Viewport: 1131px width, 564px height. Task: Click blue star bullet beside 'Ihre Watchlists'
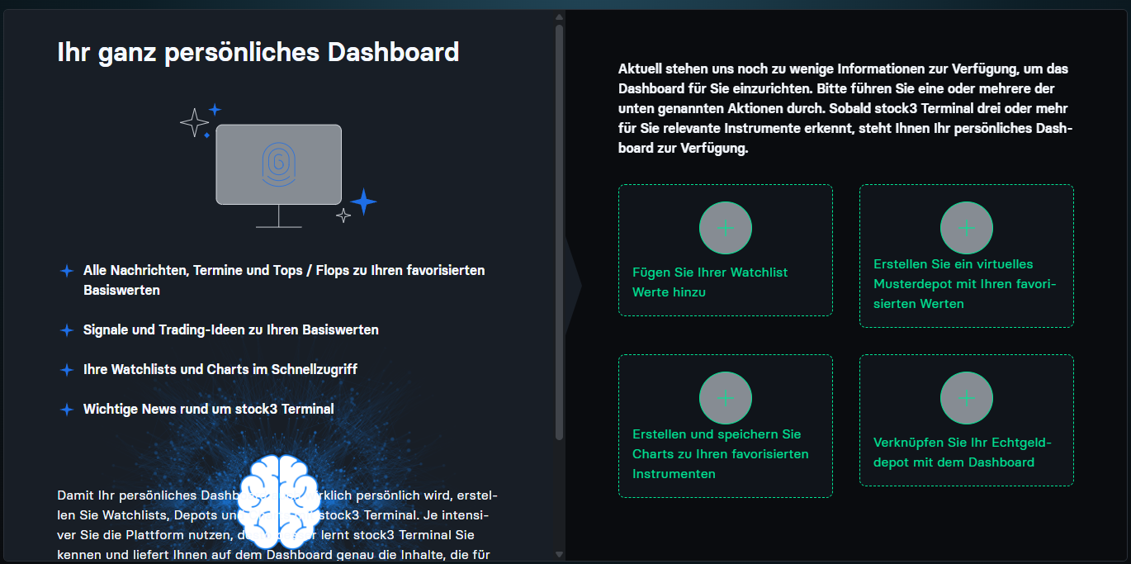point(66,370)
